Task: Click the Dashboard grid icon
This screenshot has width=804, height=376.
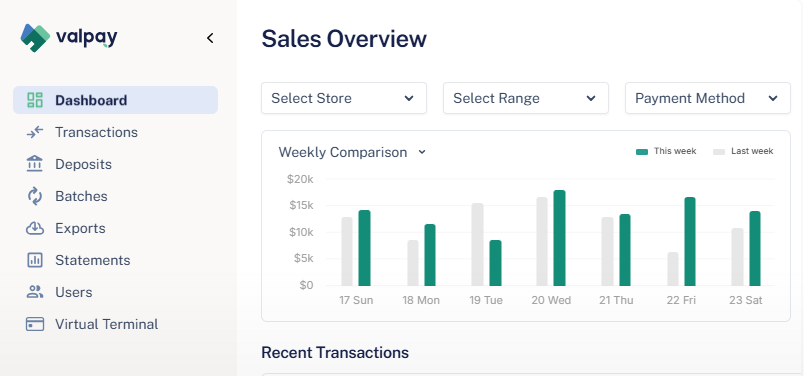Action: click(x=35, y=100)
